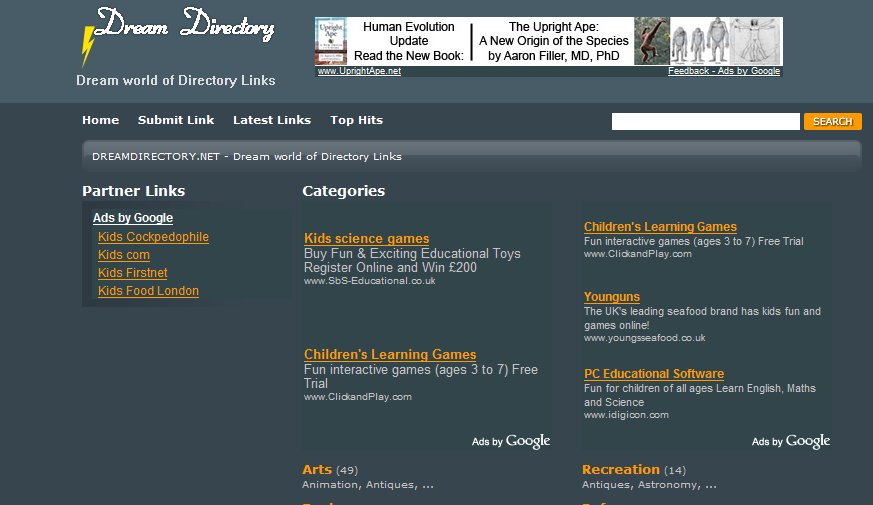Open the Younguns seafood ad link
Image resolution: width=873 pixels, height=505 pixels.
pyautogui.click(x=612, y=297)
